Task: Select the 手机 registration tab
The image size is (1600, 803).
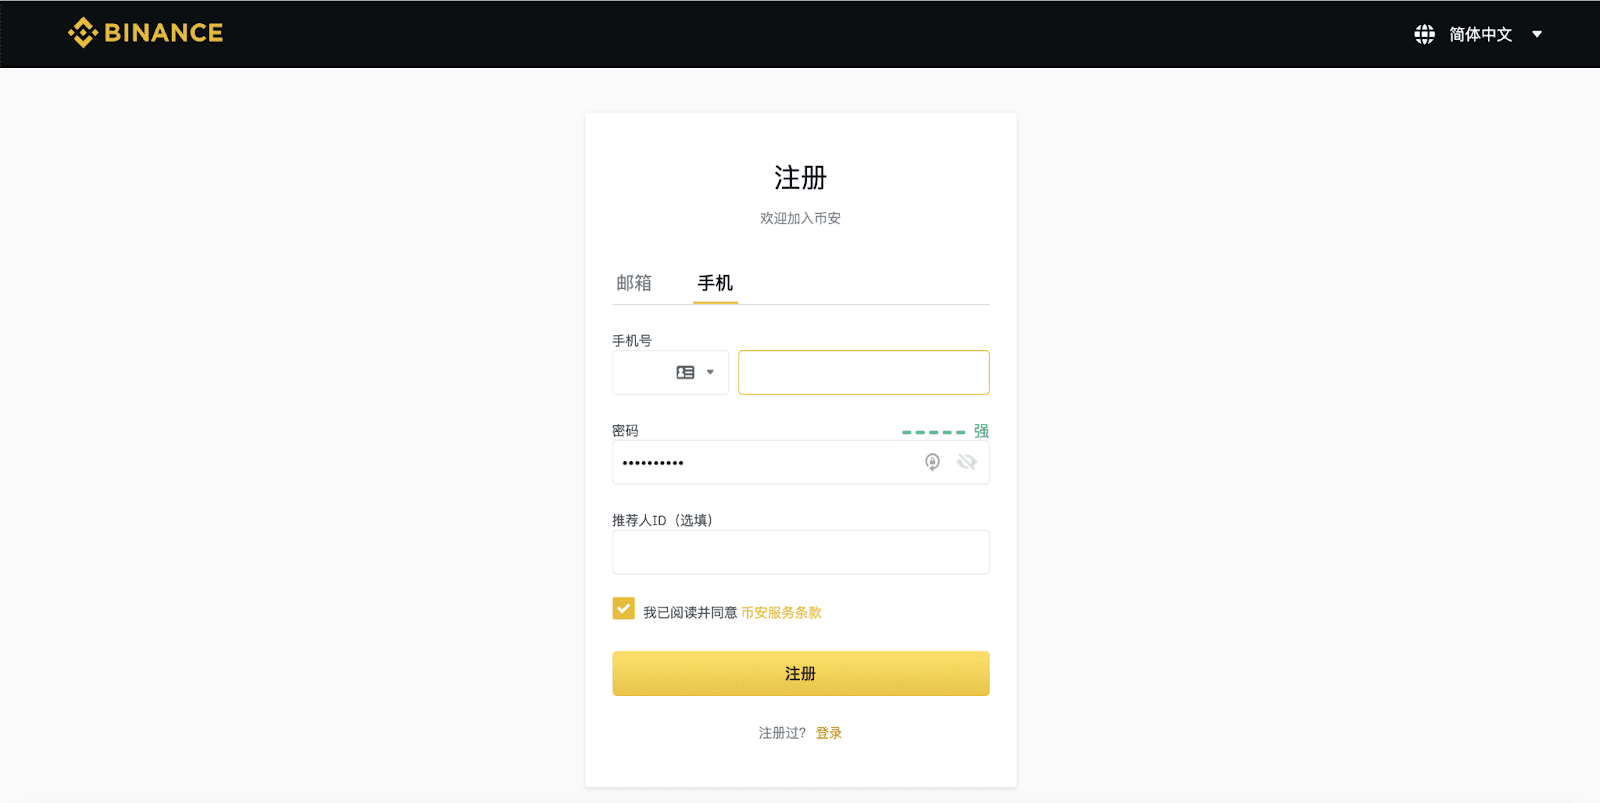Action: (x=715, y=283)
